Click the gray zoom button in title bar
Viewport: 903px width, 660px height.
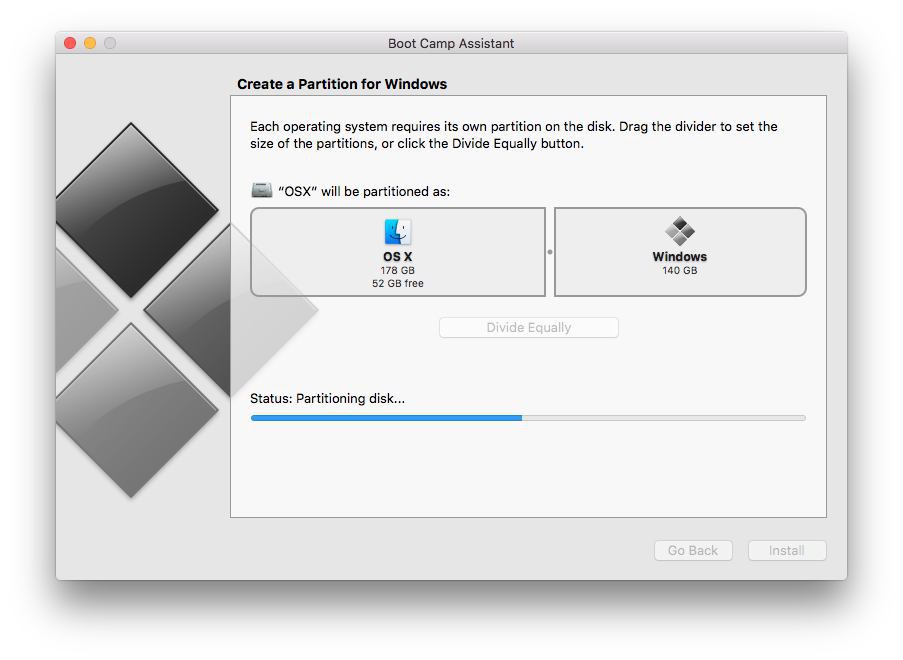pos(110,43)
